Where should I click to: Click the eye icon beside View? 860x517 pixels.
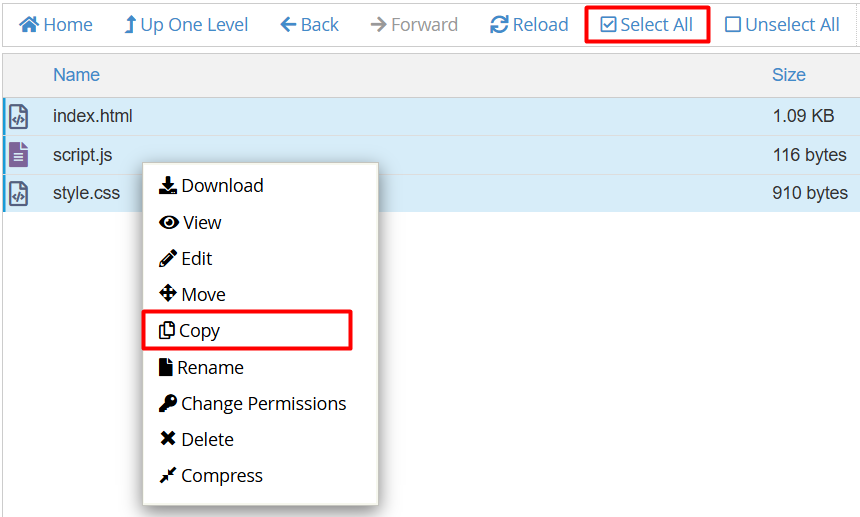[169, 222]
